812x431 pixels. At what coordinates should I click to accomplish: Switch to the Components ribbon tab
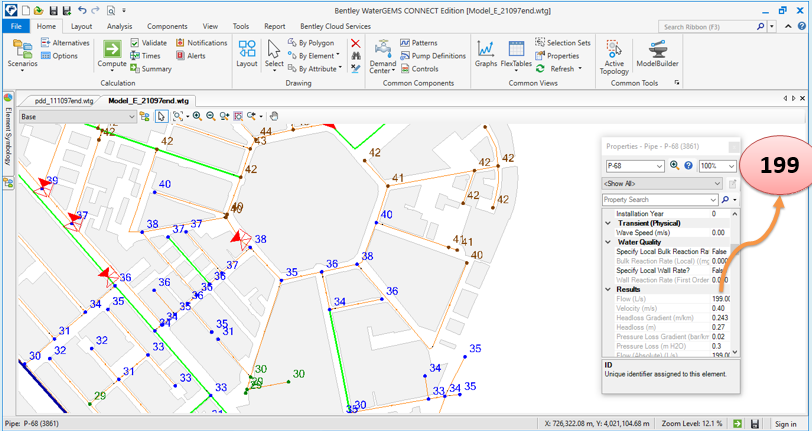(167, 26)
